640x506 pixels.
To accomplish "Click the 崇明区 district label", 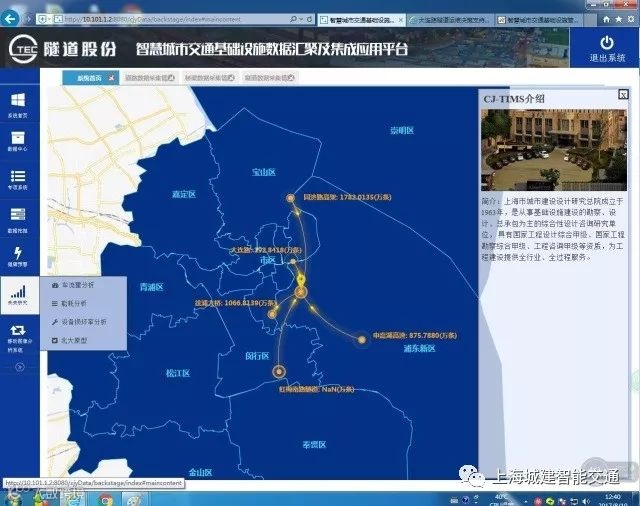I will click(x=402, y=130).
